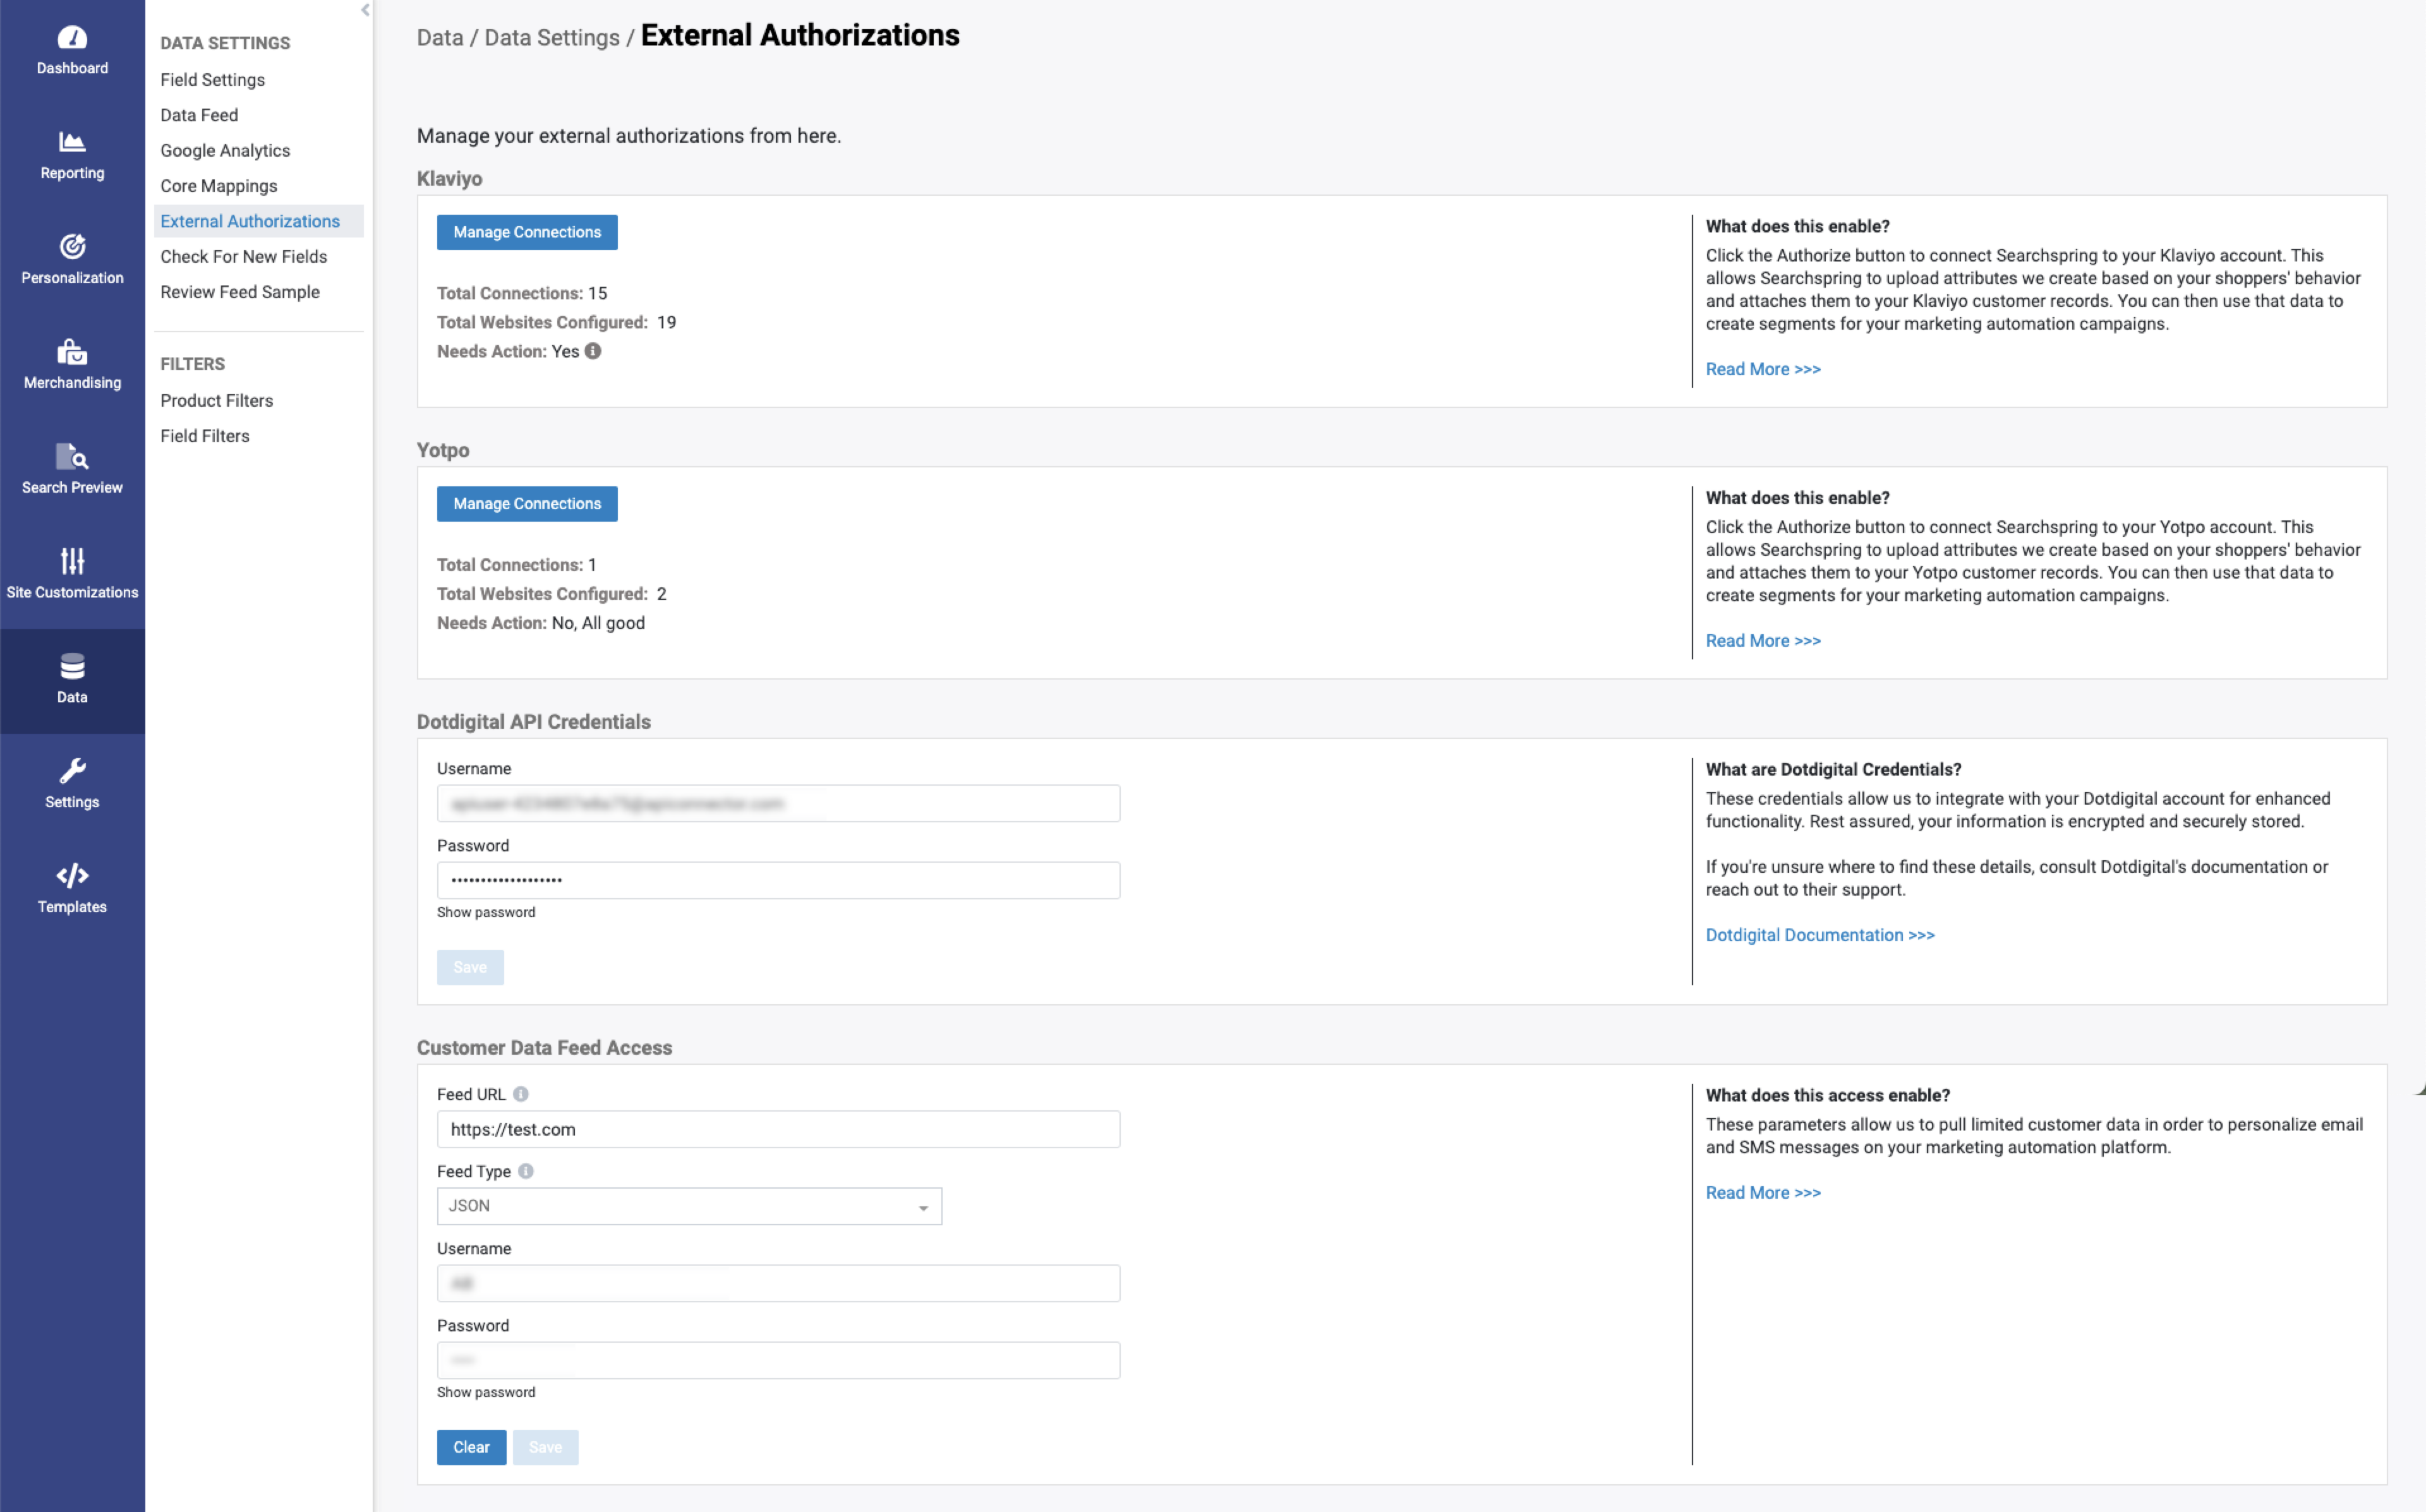Open the Dashboard section icon
Screen dimensions: 2426x1512
click(x=72, y=38)
